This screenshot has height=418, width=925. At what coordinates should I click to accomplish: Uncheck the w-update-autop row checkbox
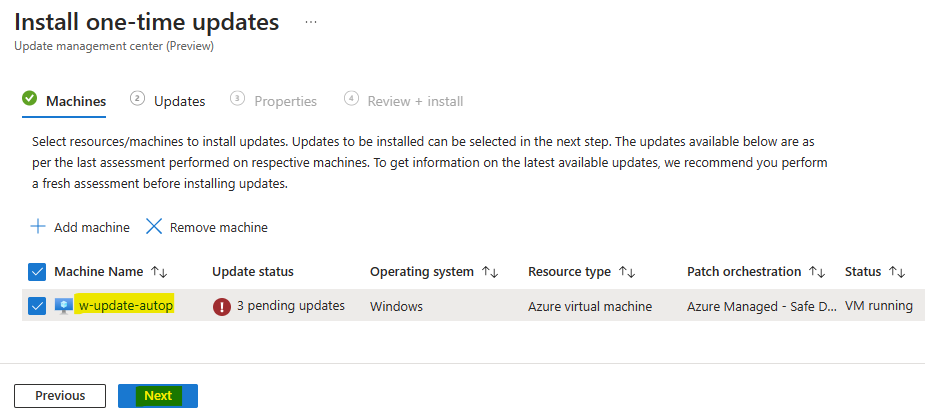pos(37,306)
